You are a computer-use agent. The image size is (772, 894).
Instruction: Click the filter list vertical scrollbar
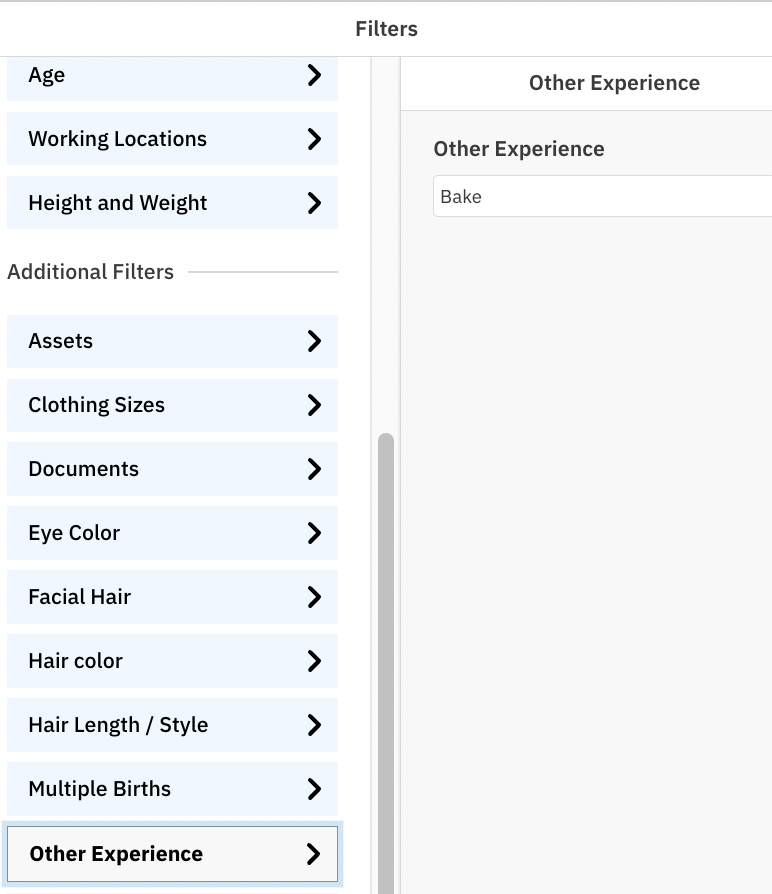pyautogui.click(x=386, y=663)
